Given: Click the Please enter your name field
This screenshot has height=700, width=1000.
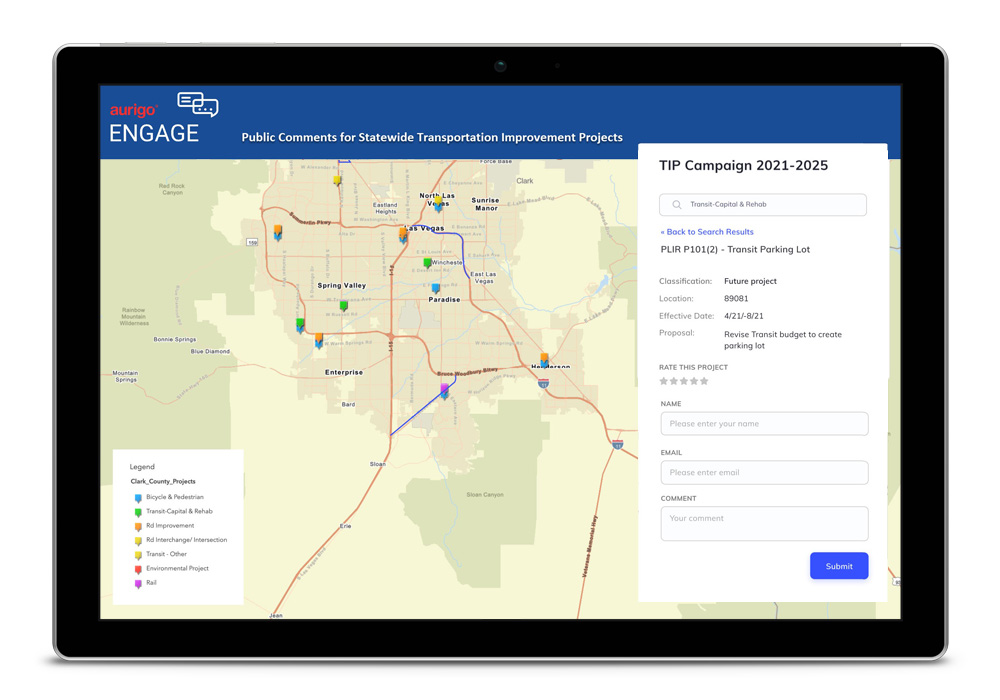Looking at the screenshot, I should (x=764, y=423).
